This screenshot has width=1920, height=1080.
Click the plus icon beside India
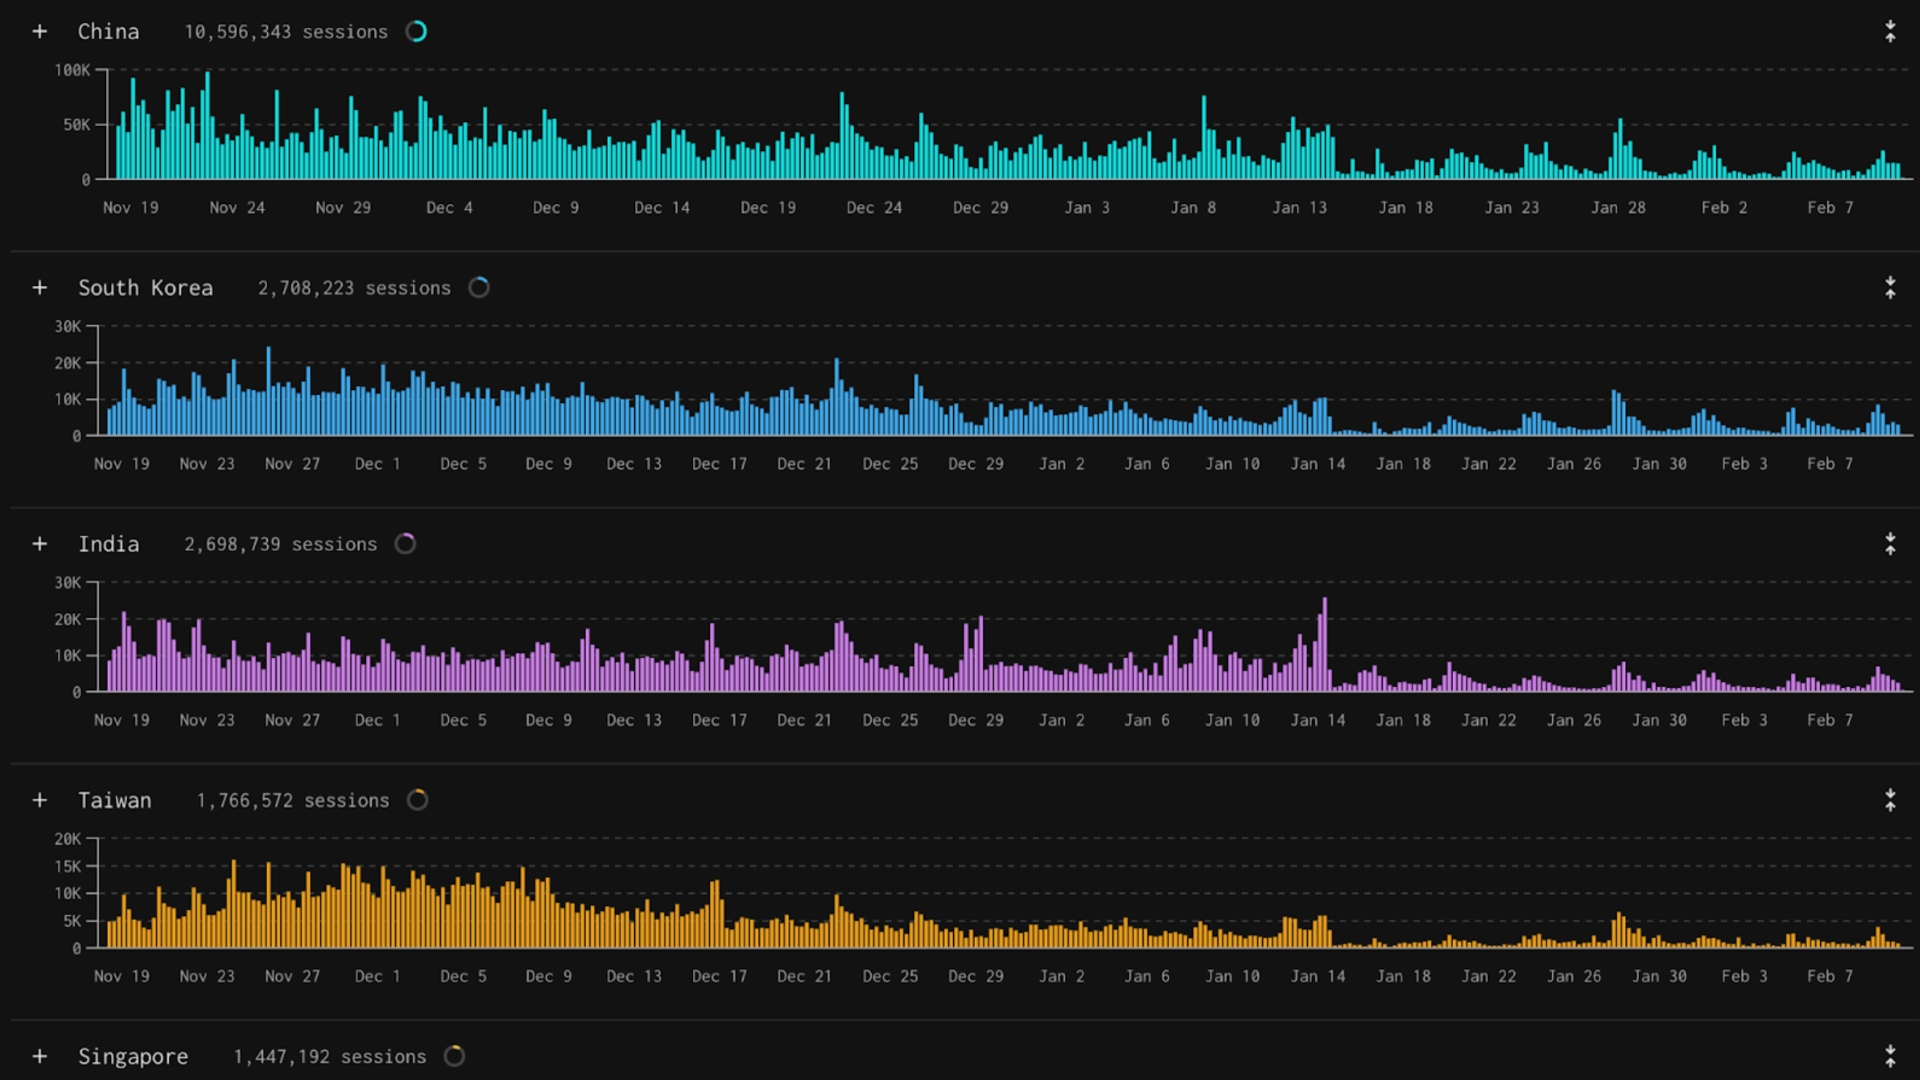[x=40, y=544]
